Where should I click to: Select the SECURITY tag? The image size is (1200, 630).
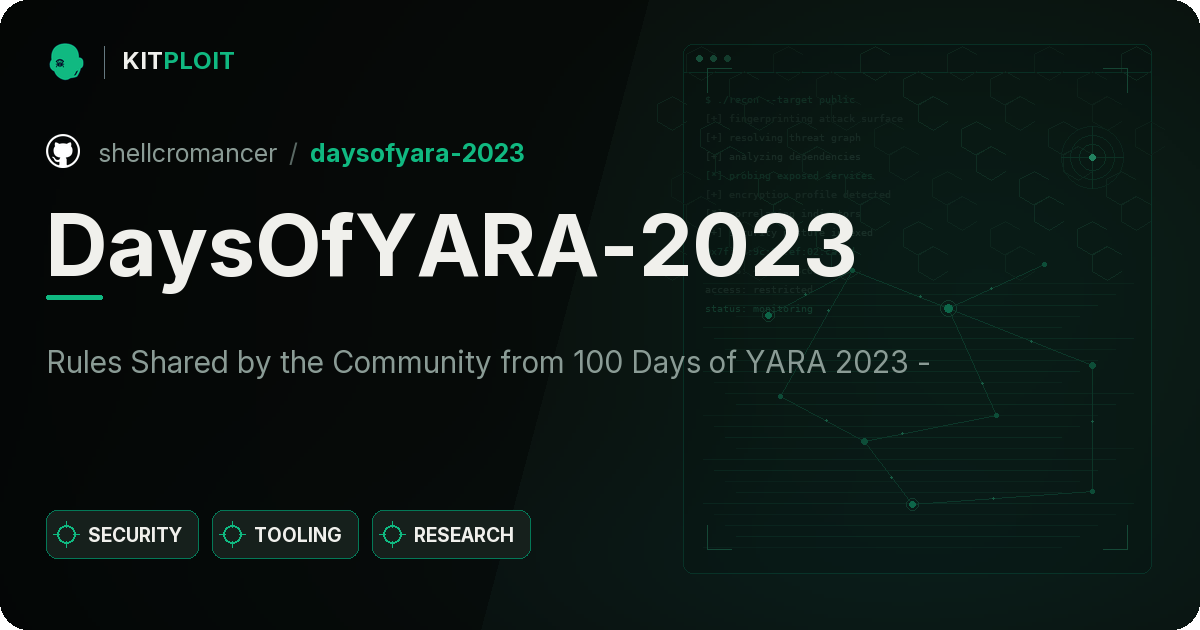[x=122, y=535]
